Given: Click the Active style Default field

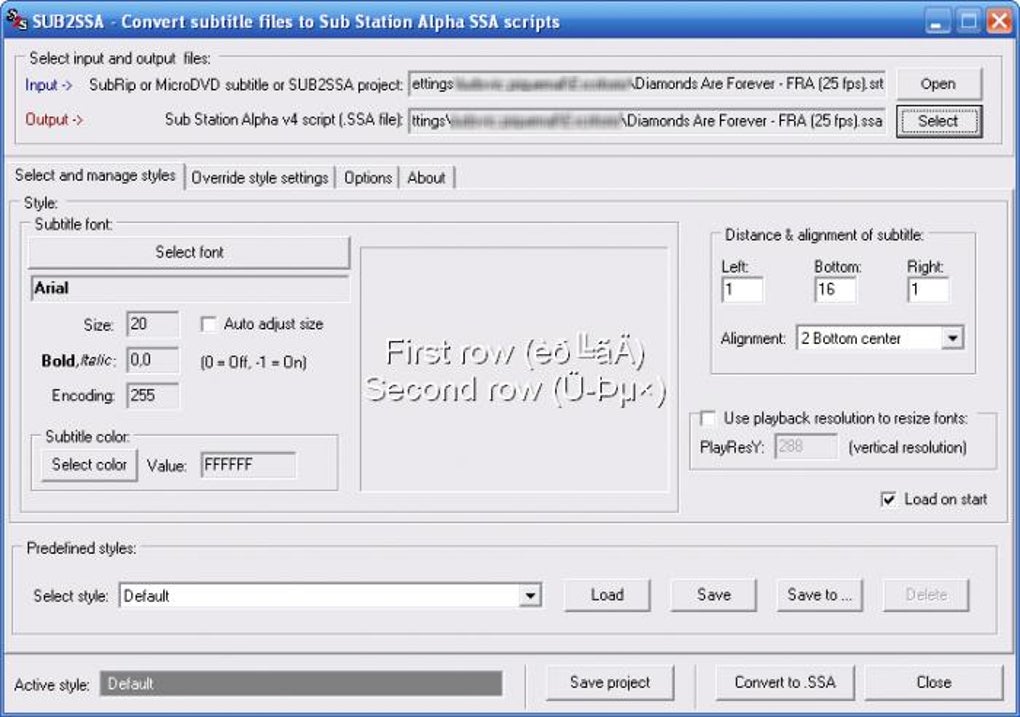Looking at the screenshot, I should [301, 684].
